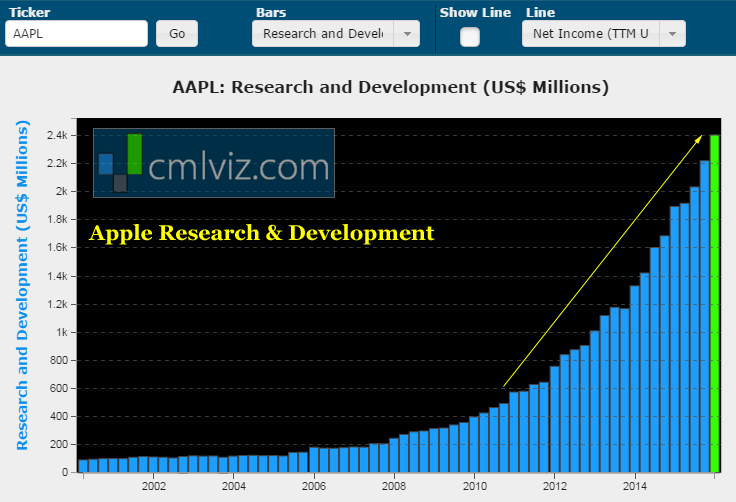Click the Bars dropdown arrow
The width and height of the screenshot is (736, 502).
[x=407, y=33]
